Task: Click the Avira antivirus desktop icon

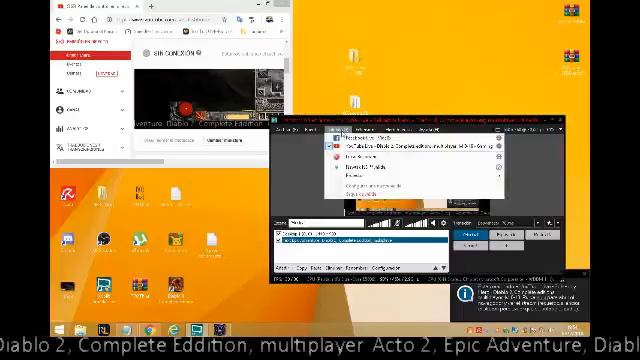Action: pos(67,193)
